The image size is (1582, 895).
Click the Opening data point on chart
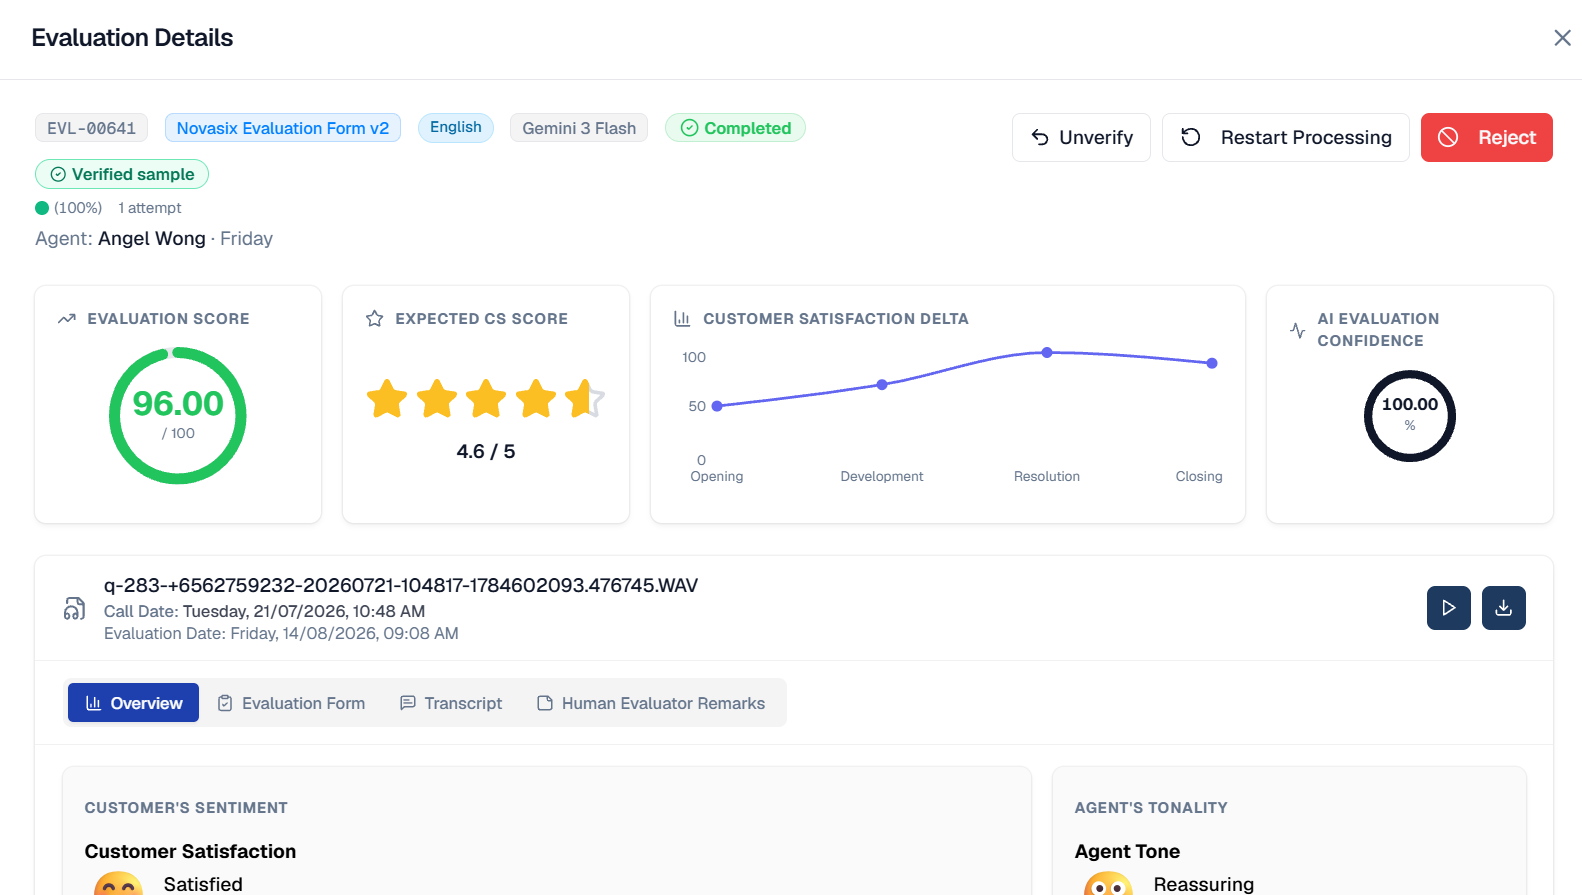point(717,406)
